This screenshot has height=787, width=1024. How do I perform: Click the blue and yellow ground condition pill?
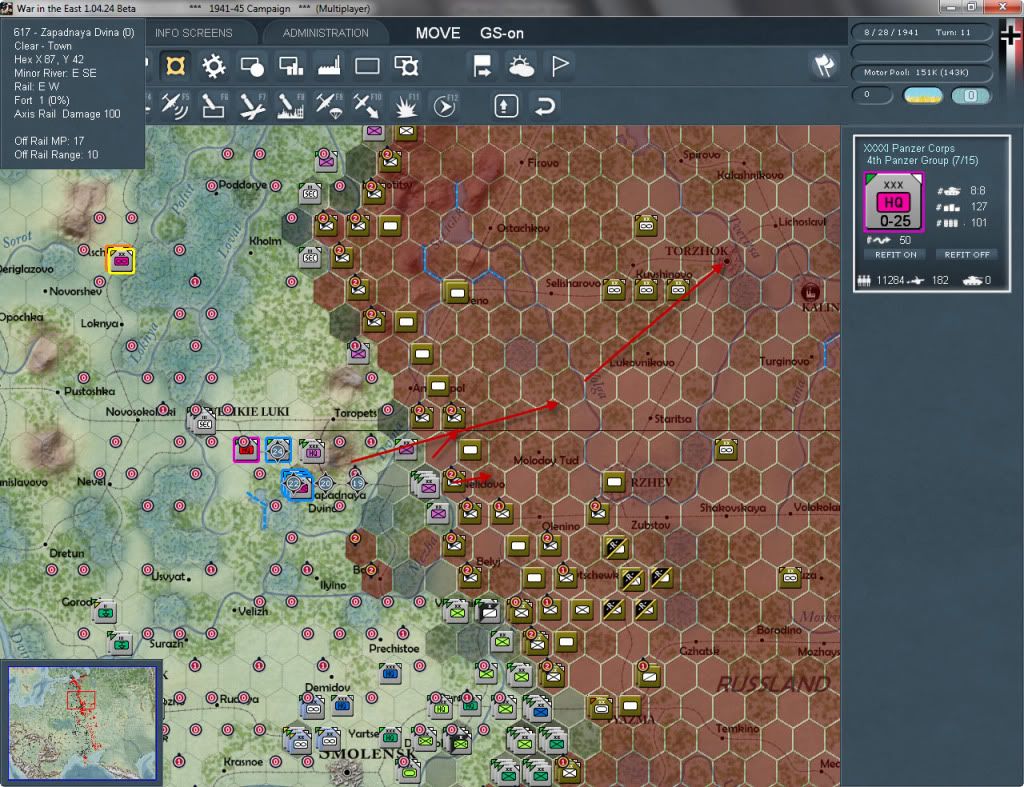(x=922, y=95)
